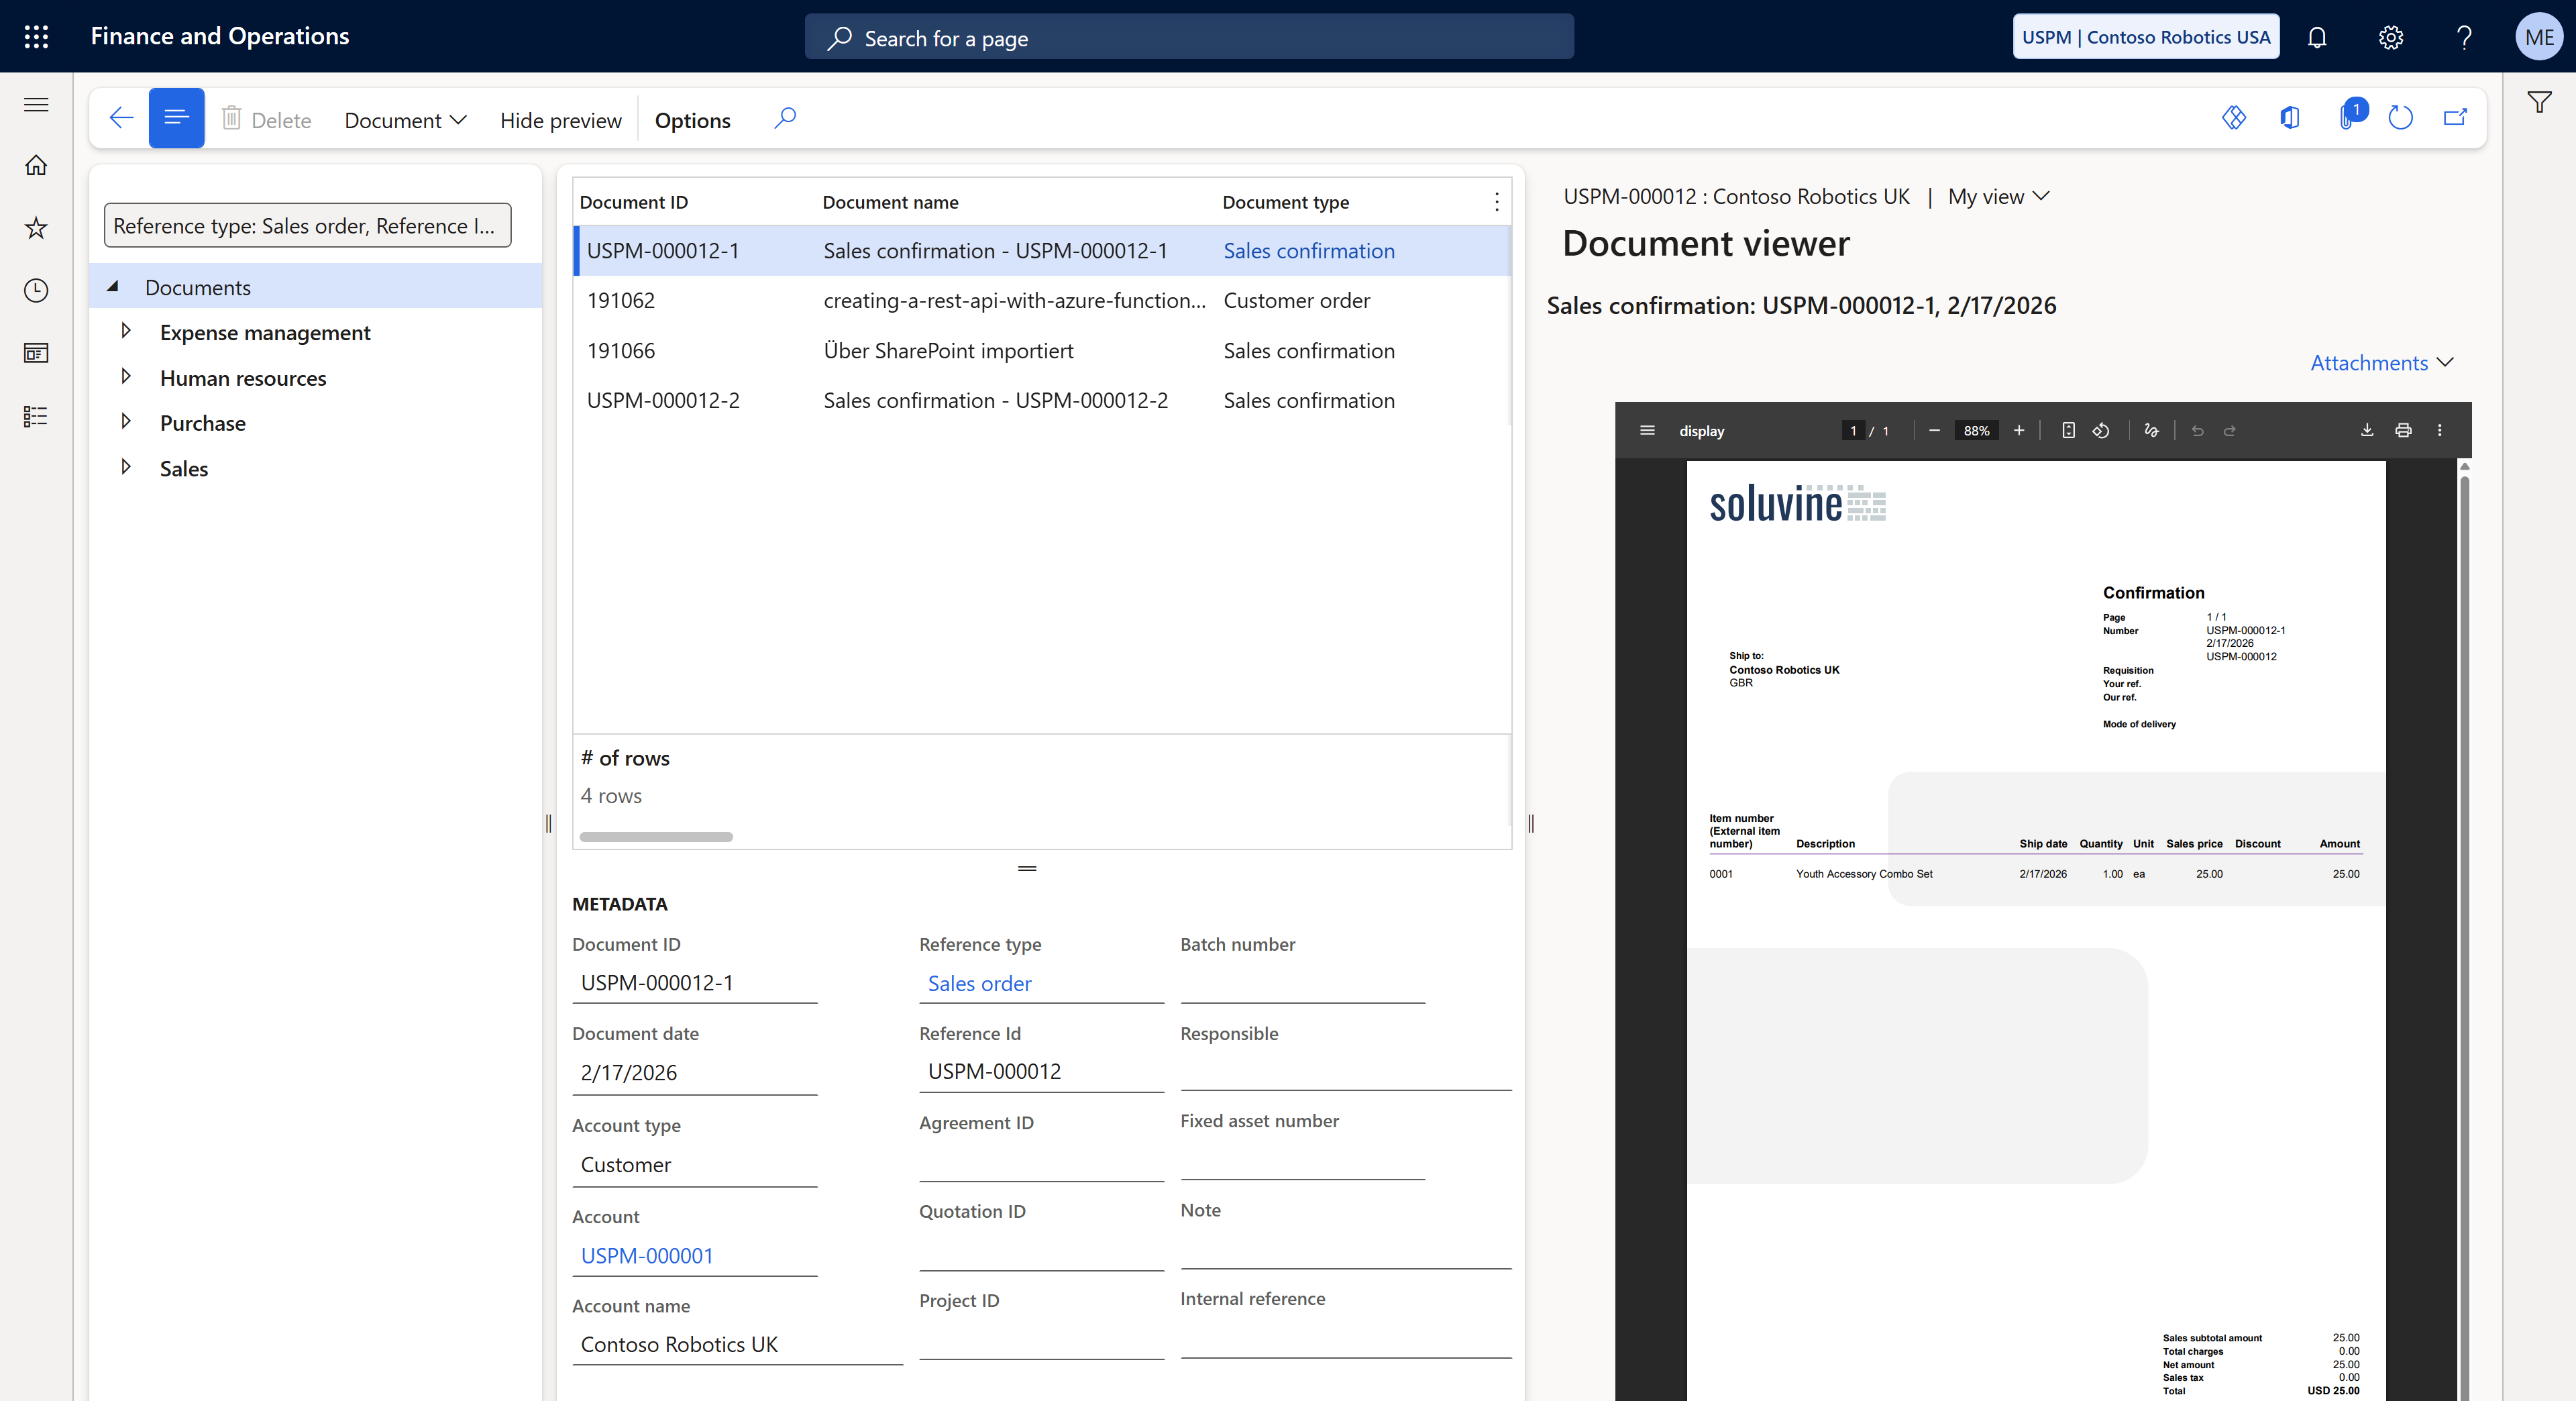The width and height of the screenshot is (2576, 1401).
Task: Open the Attachments dropdown
Action: [2381, 363]
